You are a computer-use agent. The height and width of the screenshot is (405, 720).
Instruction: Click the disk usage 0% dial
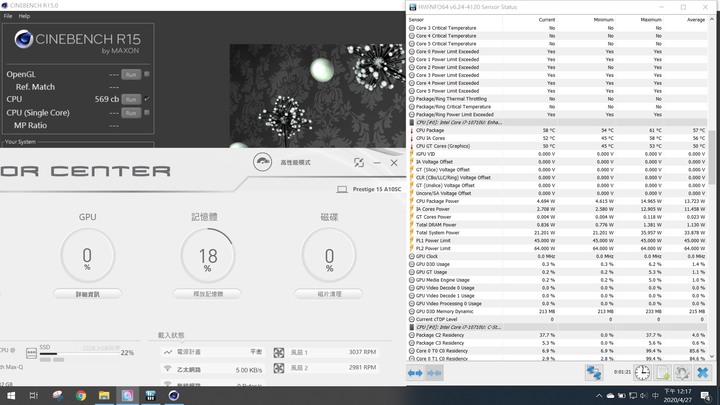click(x=329, y=256)
